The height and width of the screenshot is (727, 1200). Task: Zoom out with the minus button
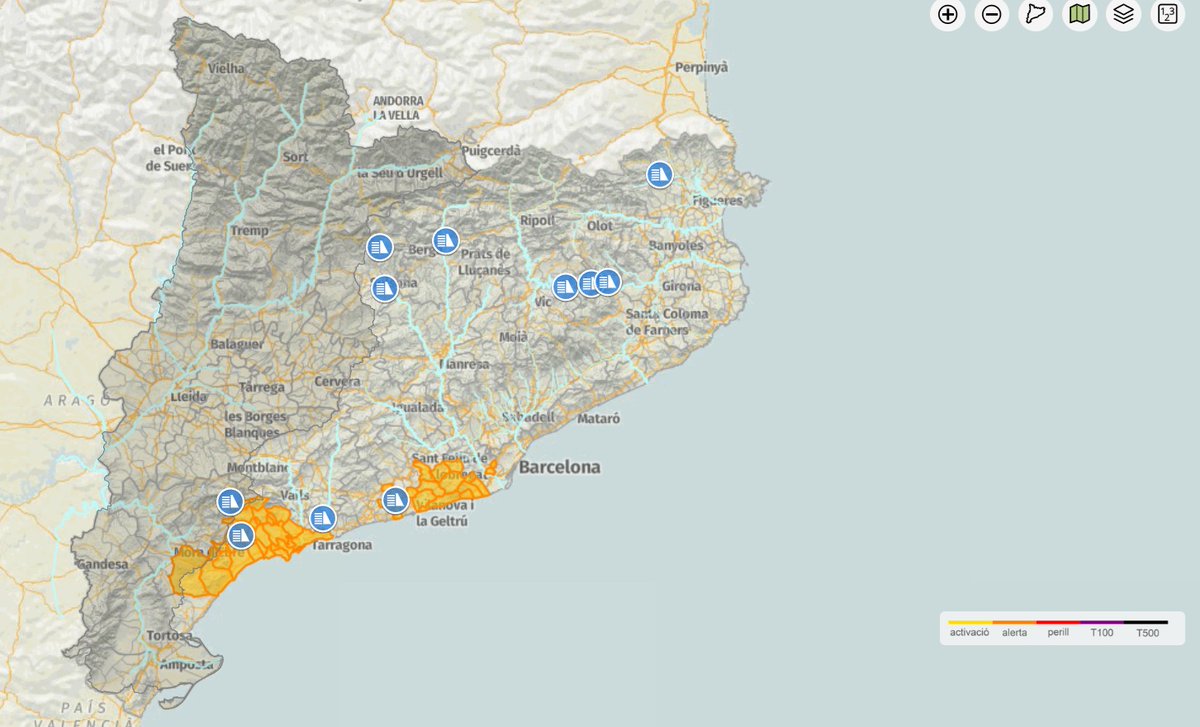[991, 14]
